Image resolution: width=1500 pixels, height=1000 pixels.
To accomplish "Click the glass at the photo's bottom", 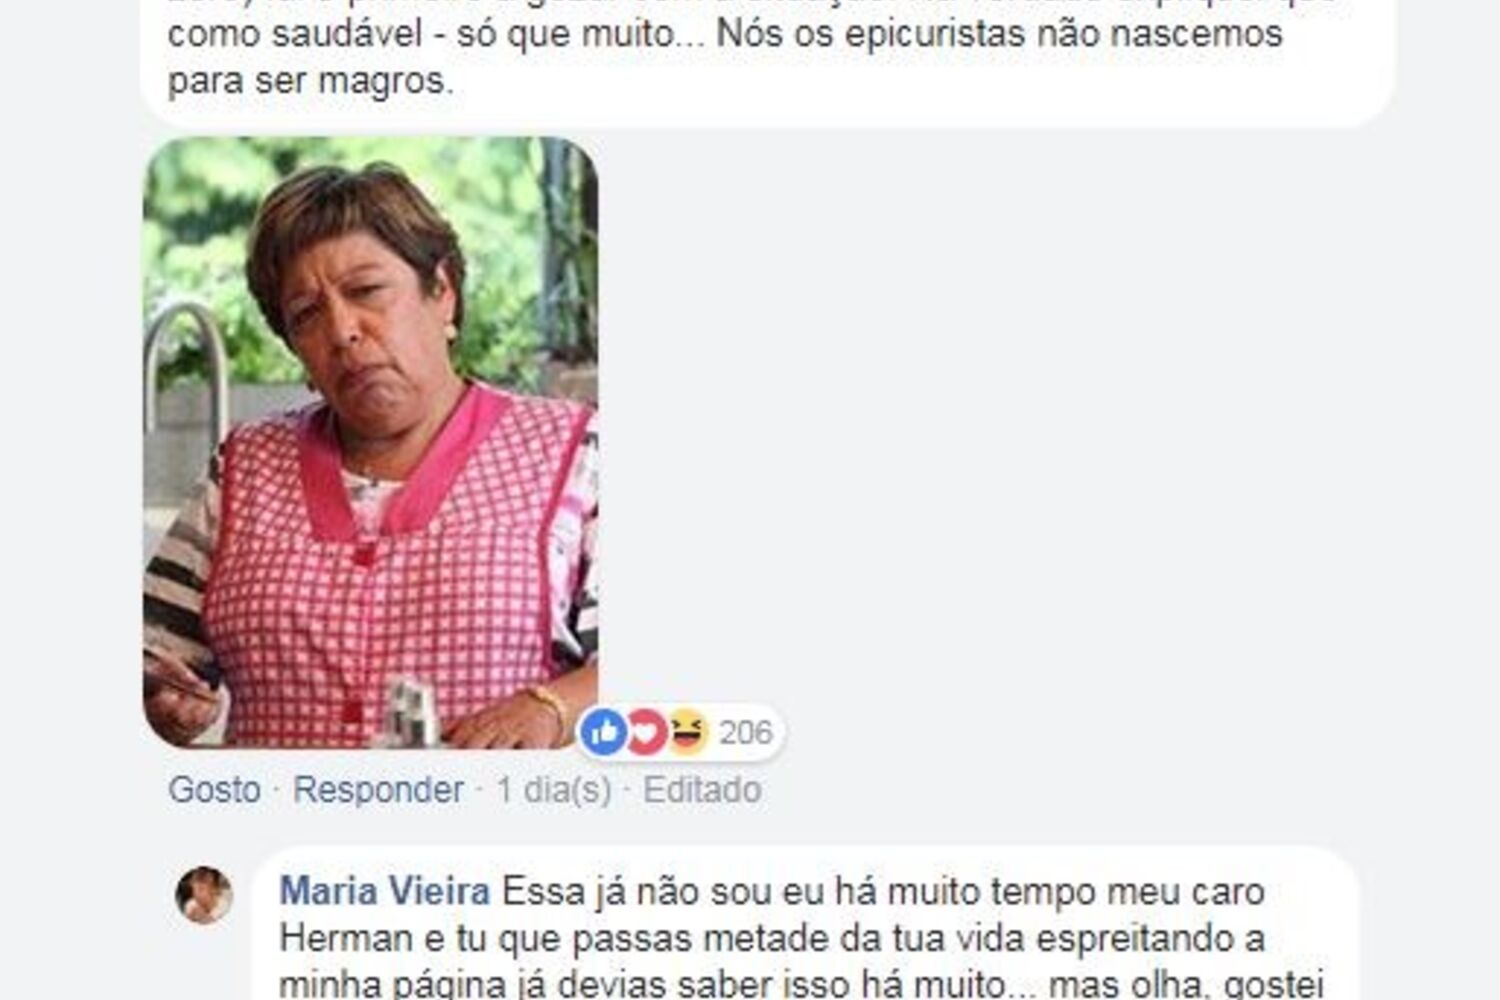I will (x=412, y=712).
